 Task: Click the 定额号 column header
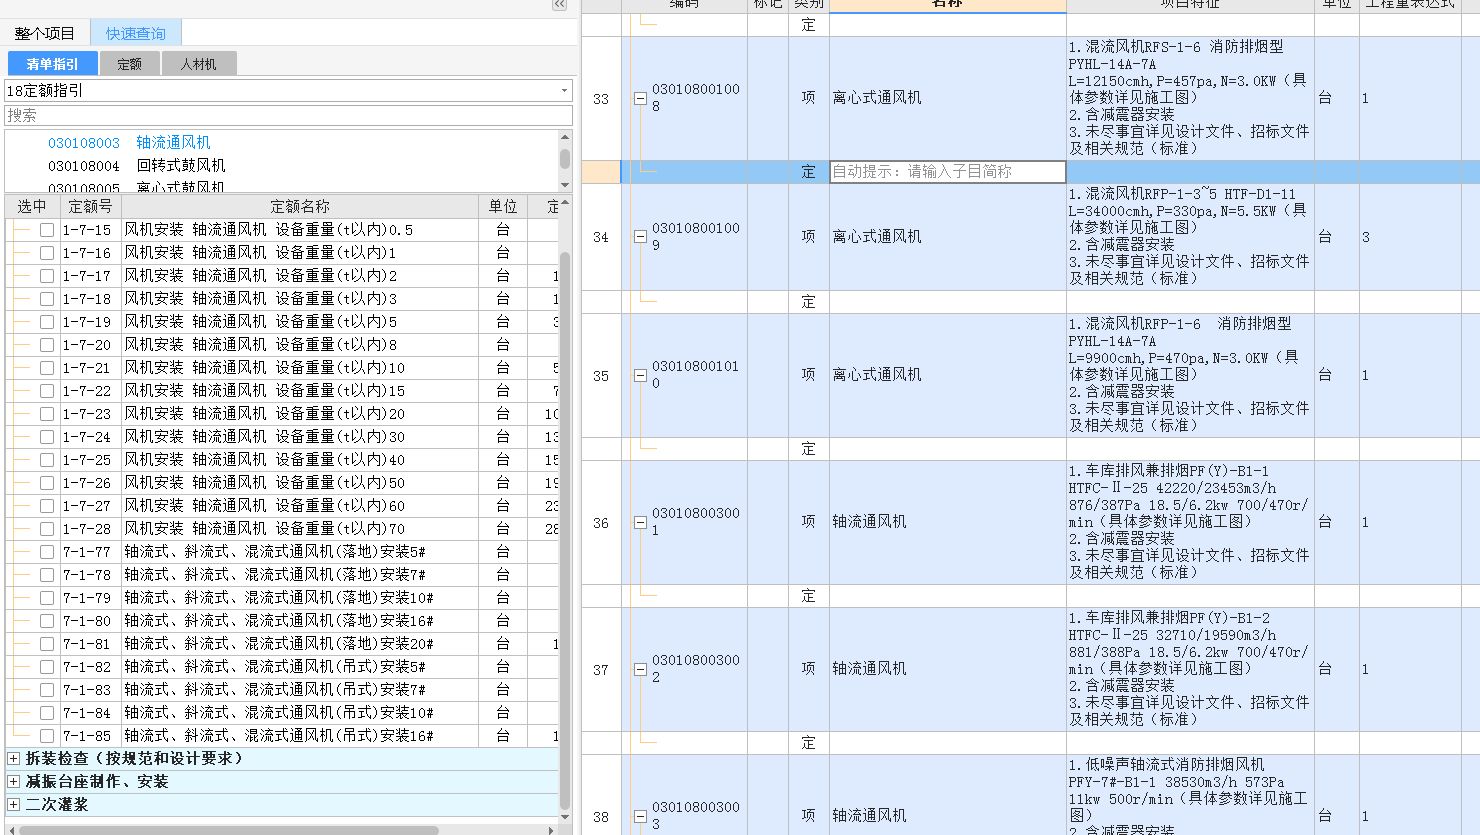point(89,207)
